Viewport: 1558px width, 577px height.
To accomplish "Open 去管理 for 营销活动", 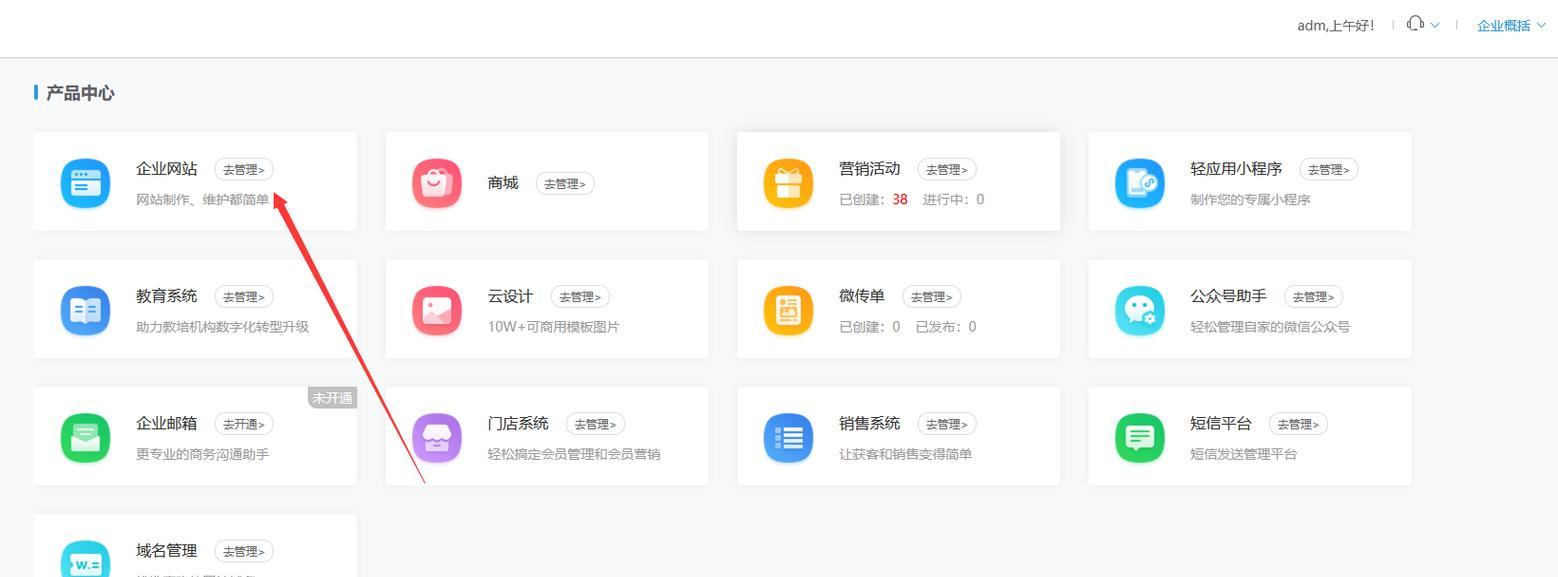I will coord(947,170).
